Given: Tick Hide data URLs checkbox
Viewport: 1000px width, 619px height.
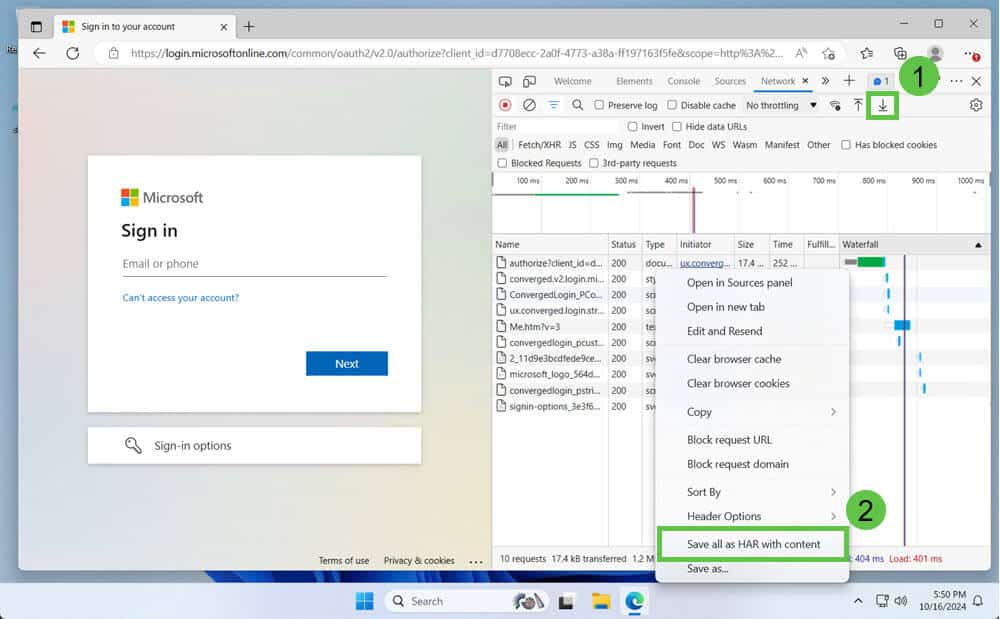Looking at the screenshot, I should point(677,126).
